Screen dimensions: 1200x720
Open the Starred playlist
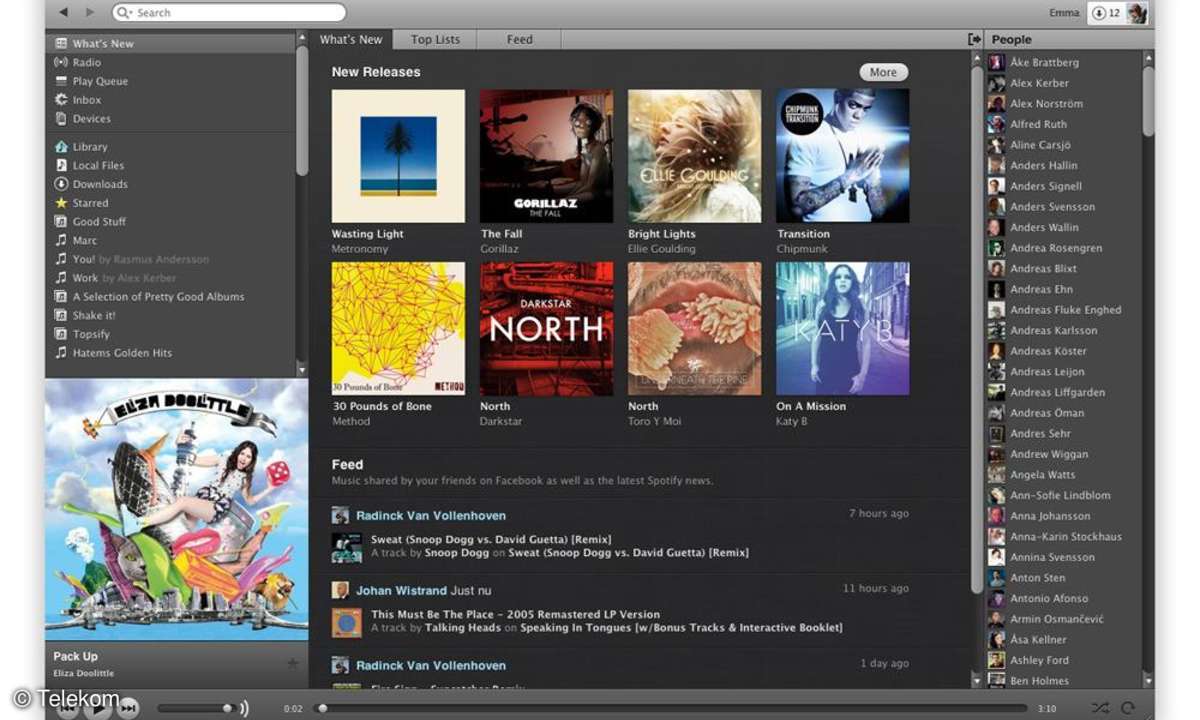coord(170,203)
